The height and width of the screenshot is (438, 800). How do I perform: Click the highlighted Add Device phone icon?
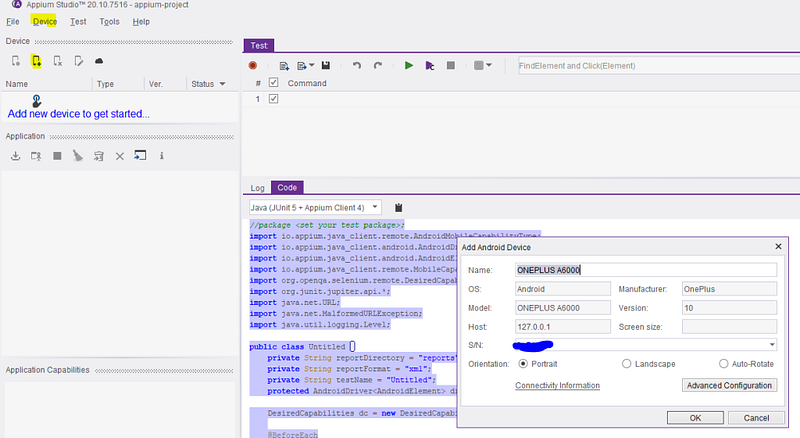pyautogui.click(x=36, y=61)
